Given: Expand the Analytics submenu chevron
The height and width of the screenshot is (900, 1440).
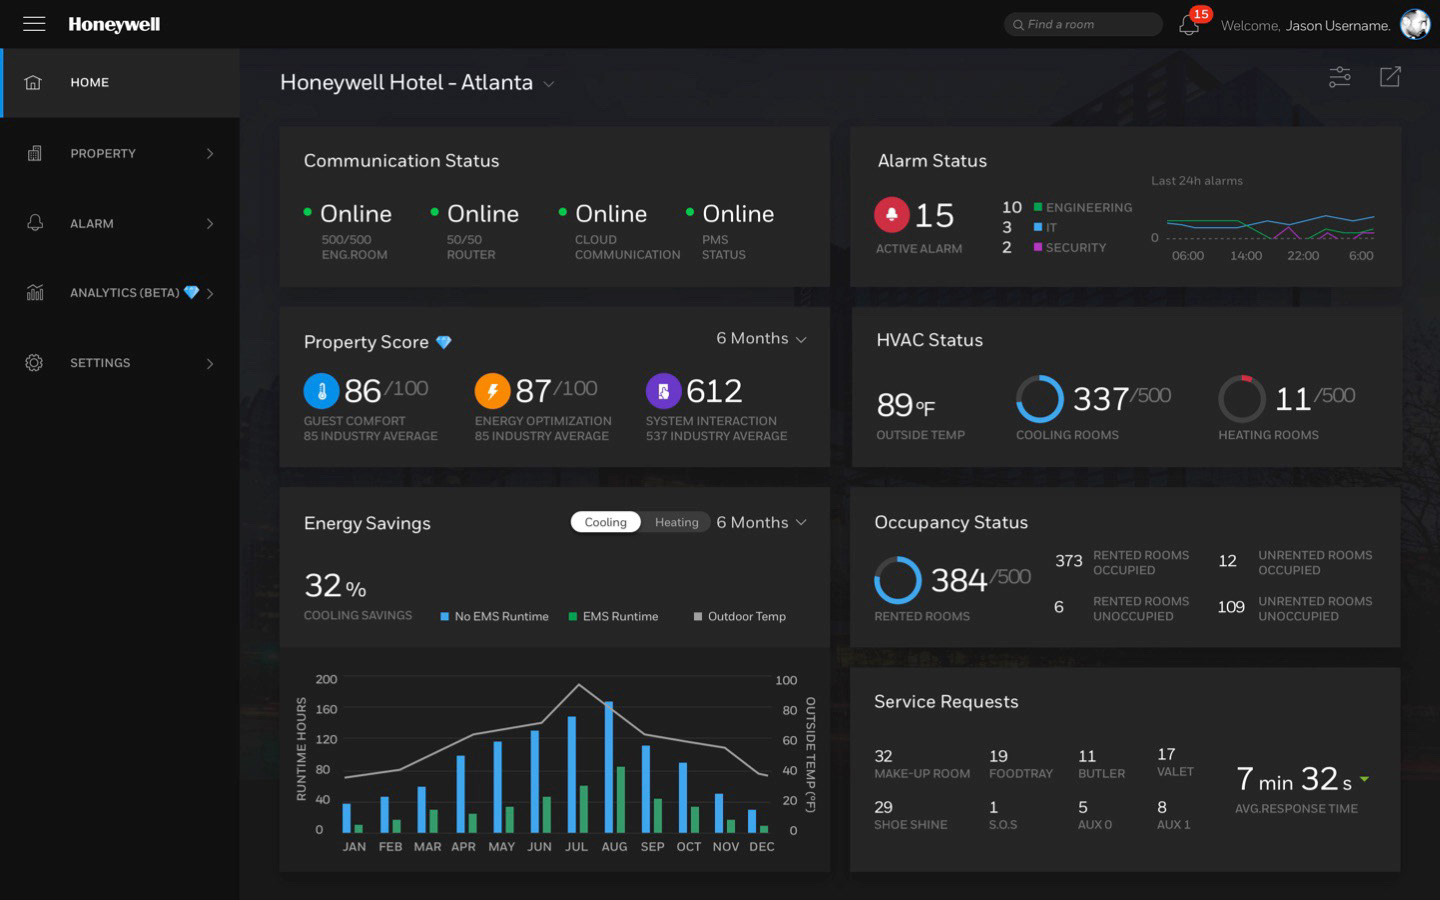Looking at the screenshot, I should coord(210,293).
